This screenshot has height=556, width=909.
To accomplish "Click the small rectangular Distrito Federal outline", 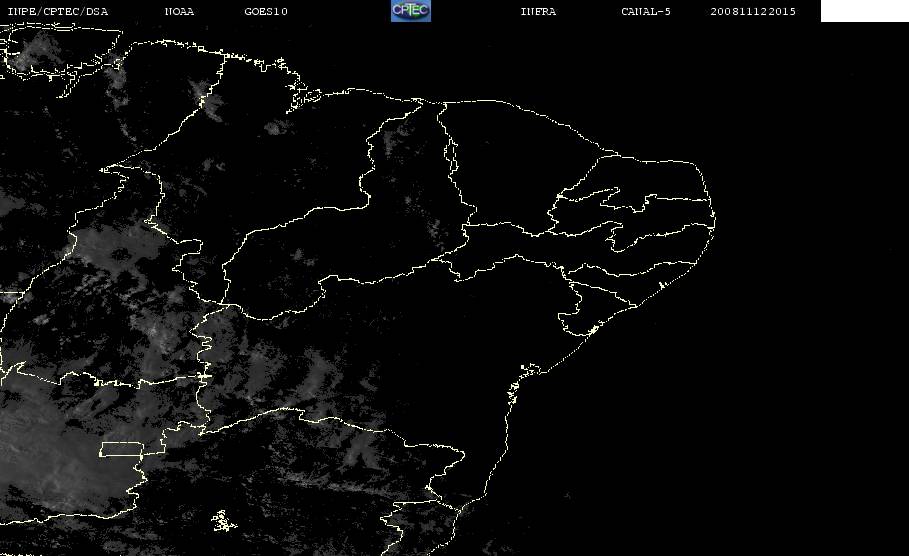I will point(121,449).
